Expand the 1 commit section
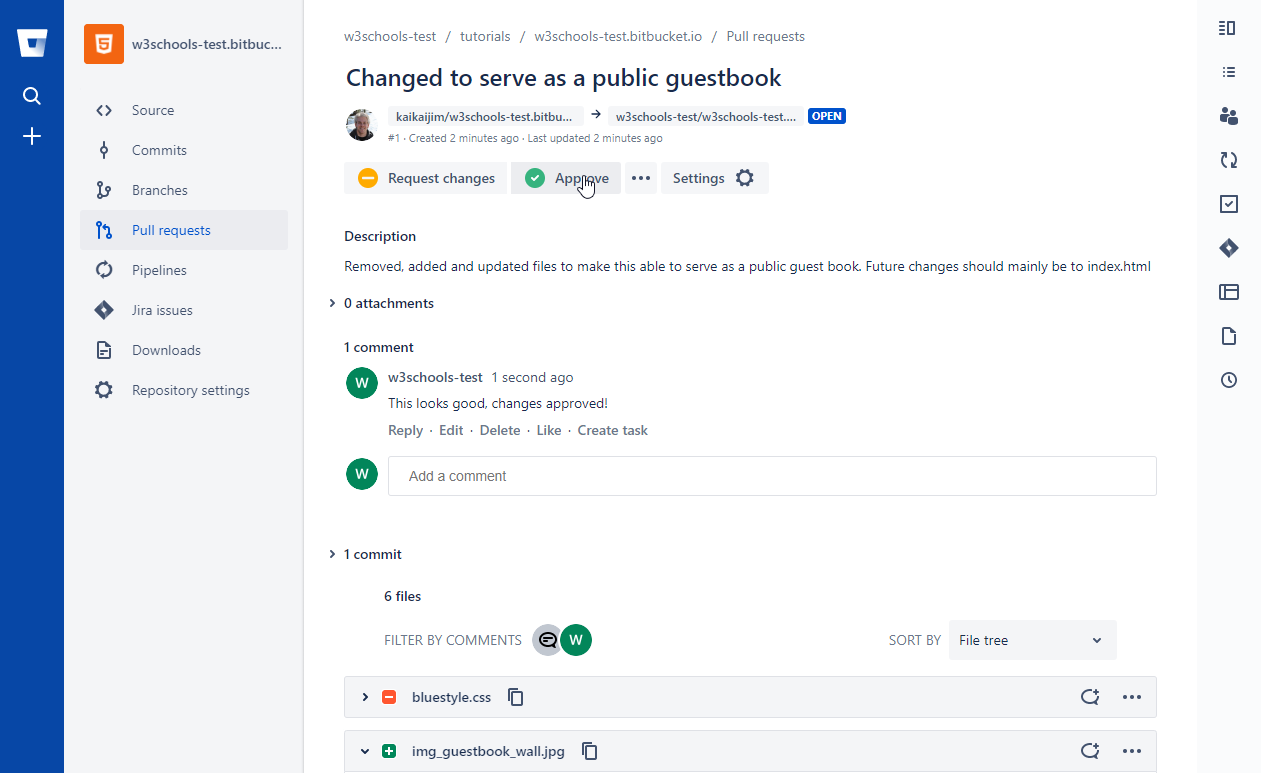This screenshot has width=1261, height=773. point(371,554)
